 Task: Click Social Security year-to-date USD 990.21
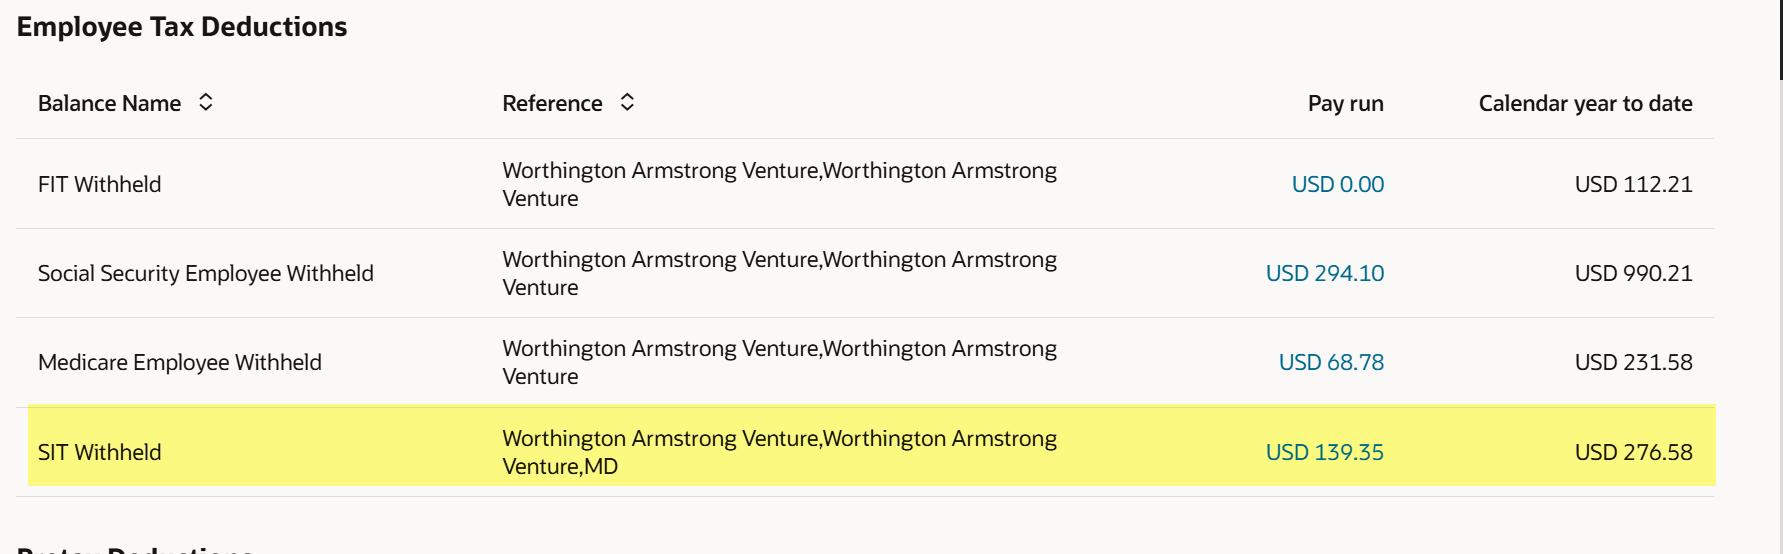coord(1634,273)
